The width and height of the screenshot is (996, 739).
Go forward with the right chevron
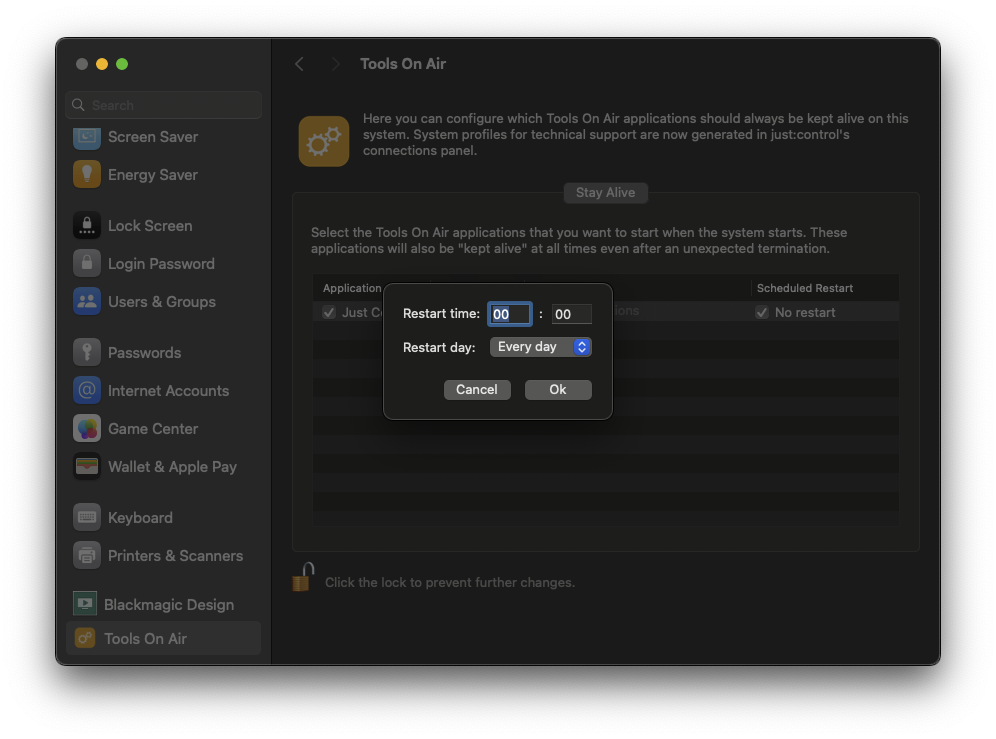336,64
